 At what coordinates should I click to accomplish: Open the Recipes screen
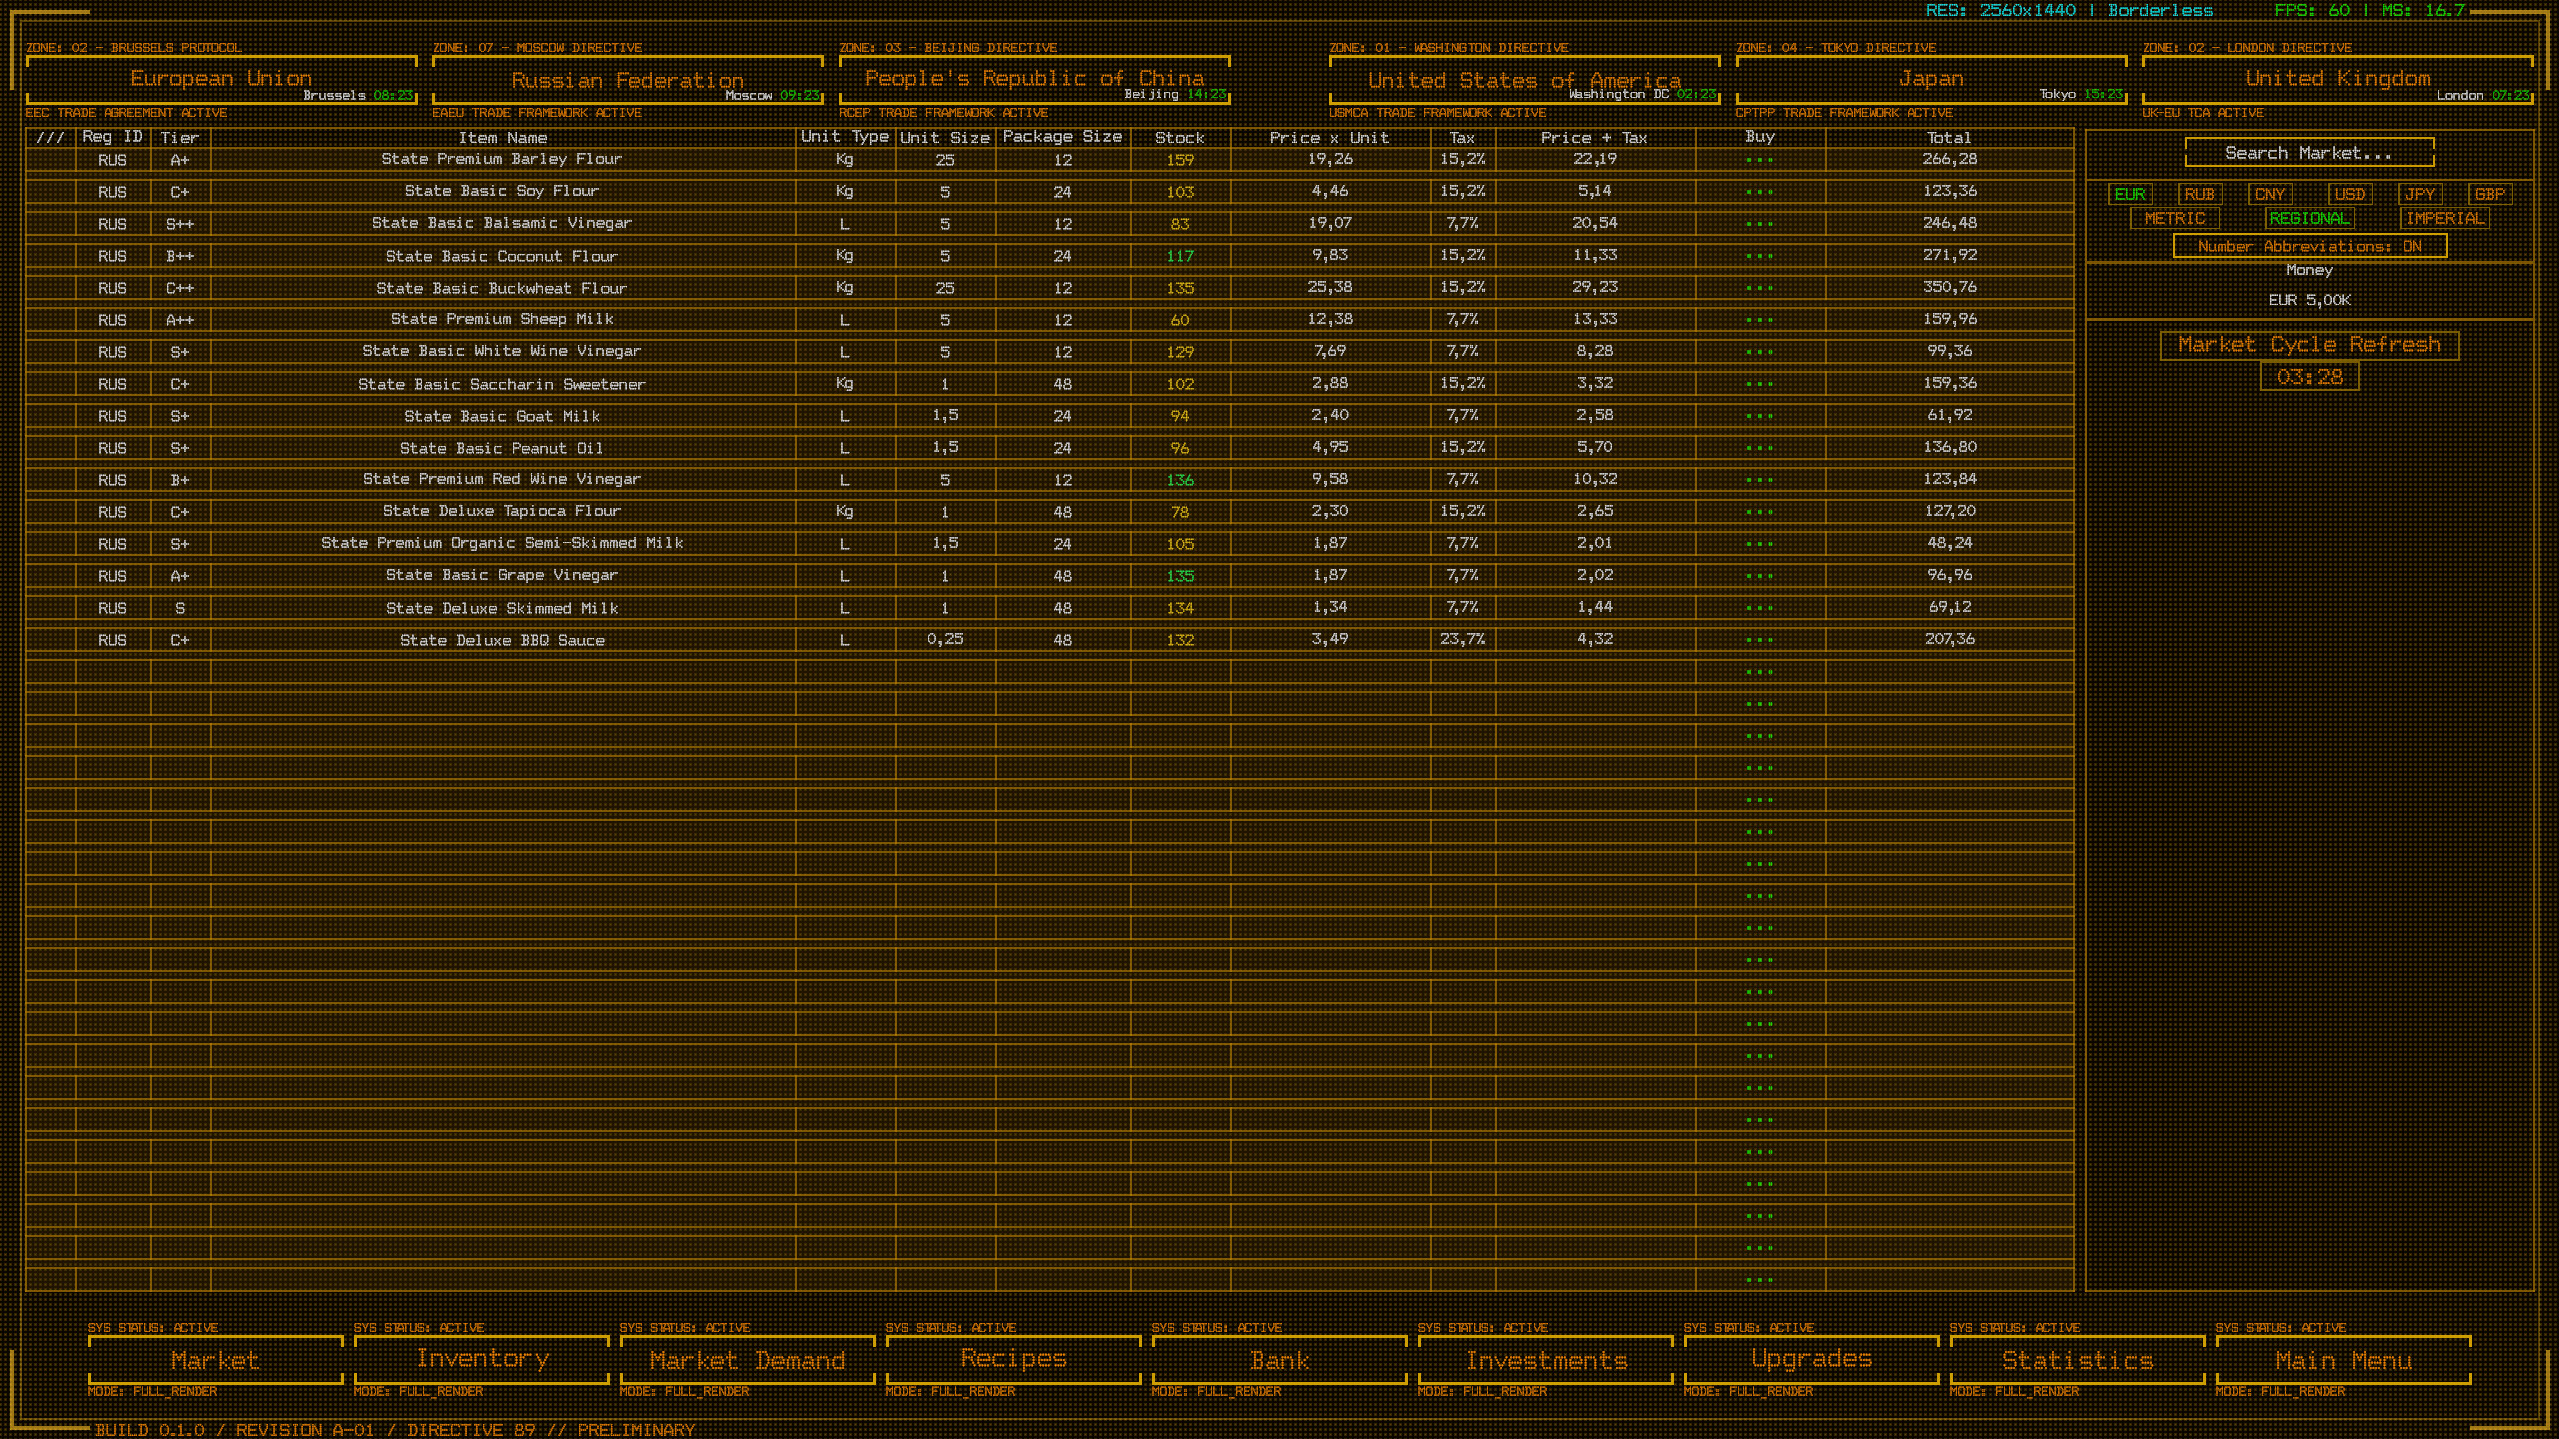coord(1013,1360)
